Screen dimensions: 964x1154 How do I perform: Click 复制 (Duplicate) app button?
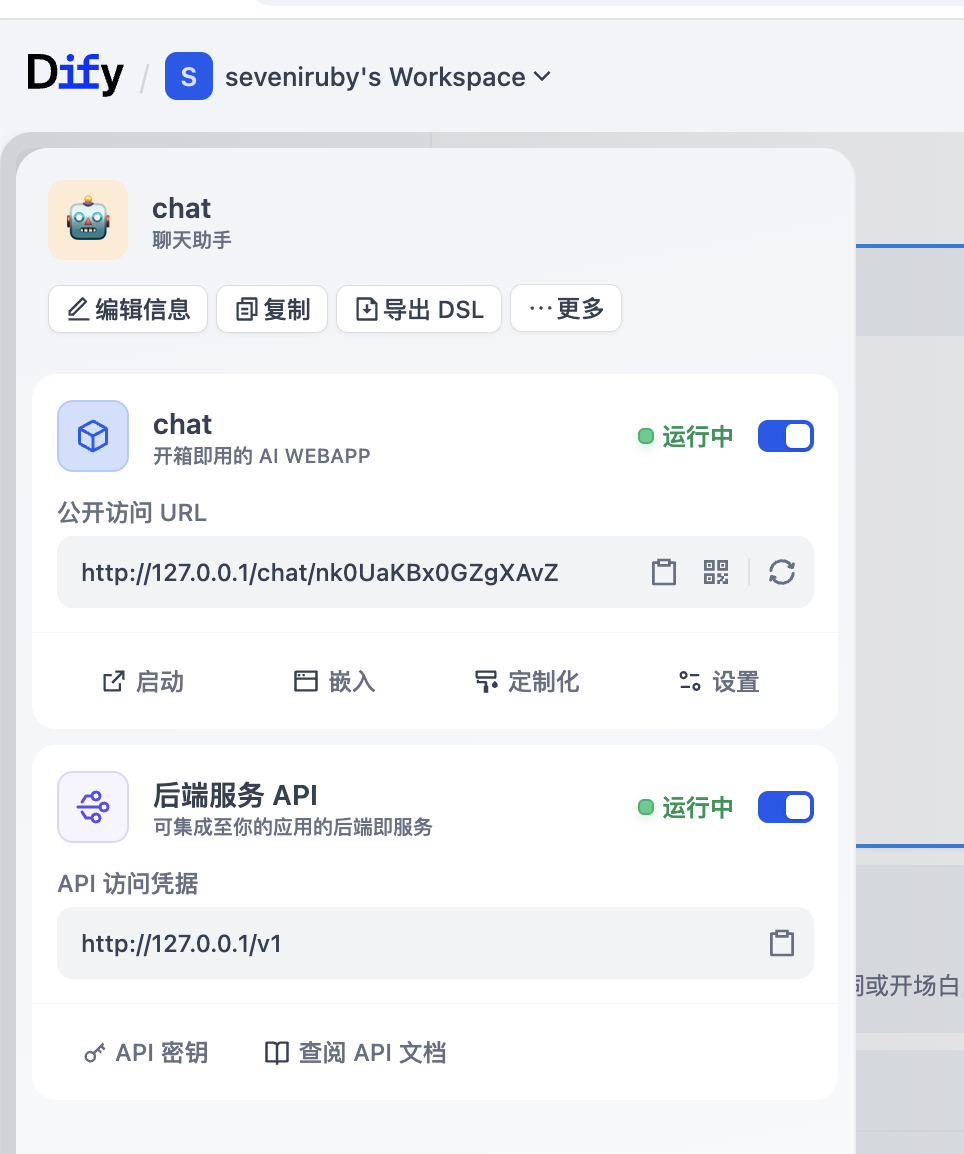tap(272, 309)
